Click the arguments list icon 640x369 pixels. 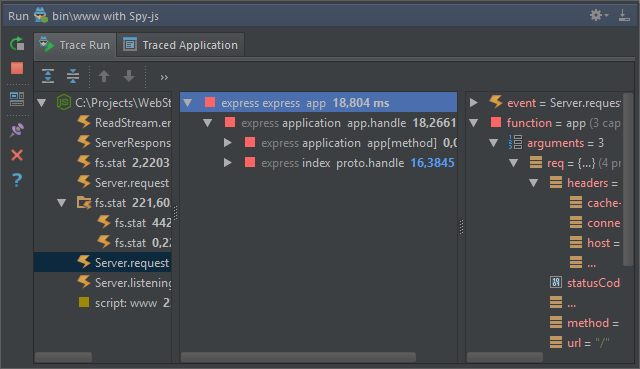pos(516,142)
